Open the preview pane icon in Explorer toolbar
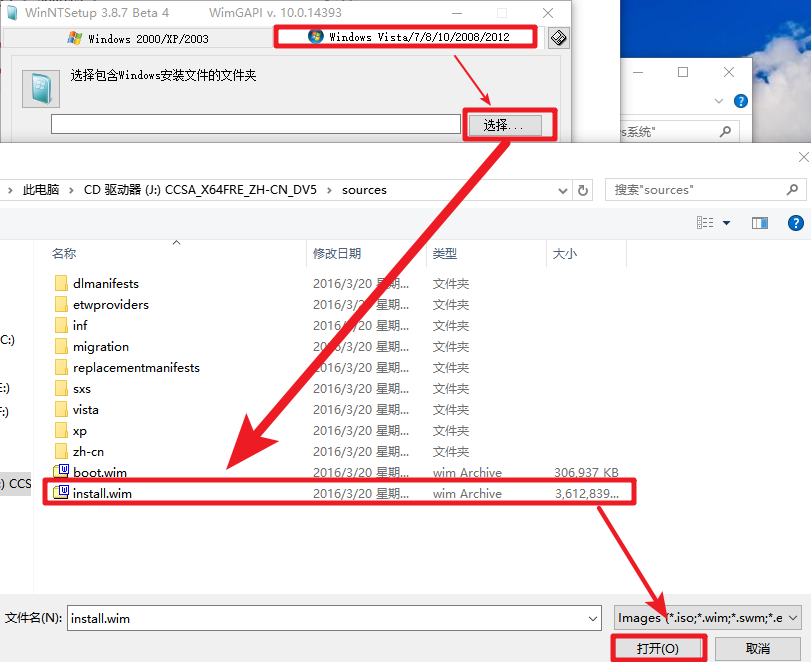This screenshot has height=662, width=811. 759,222
